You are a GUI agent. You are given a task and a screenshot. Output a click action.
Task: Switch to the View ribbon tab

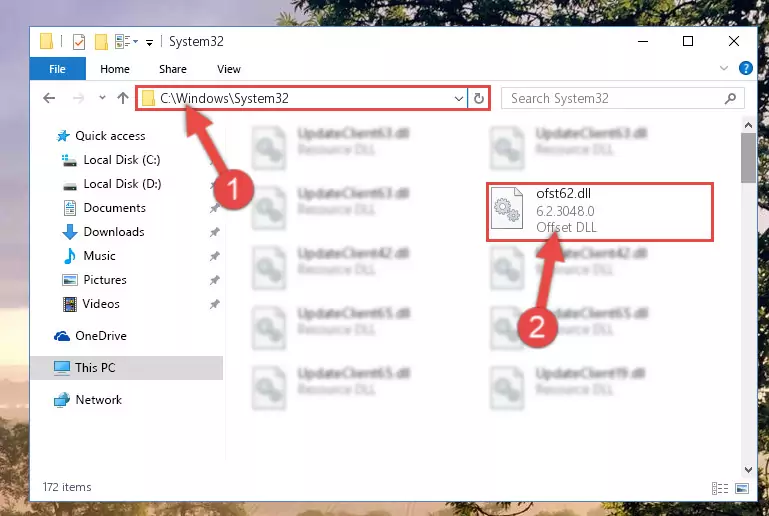[x=229, y=69]
